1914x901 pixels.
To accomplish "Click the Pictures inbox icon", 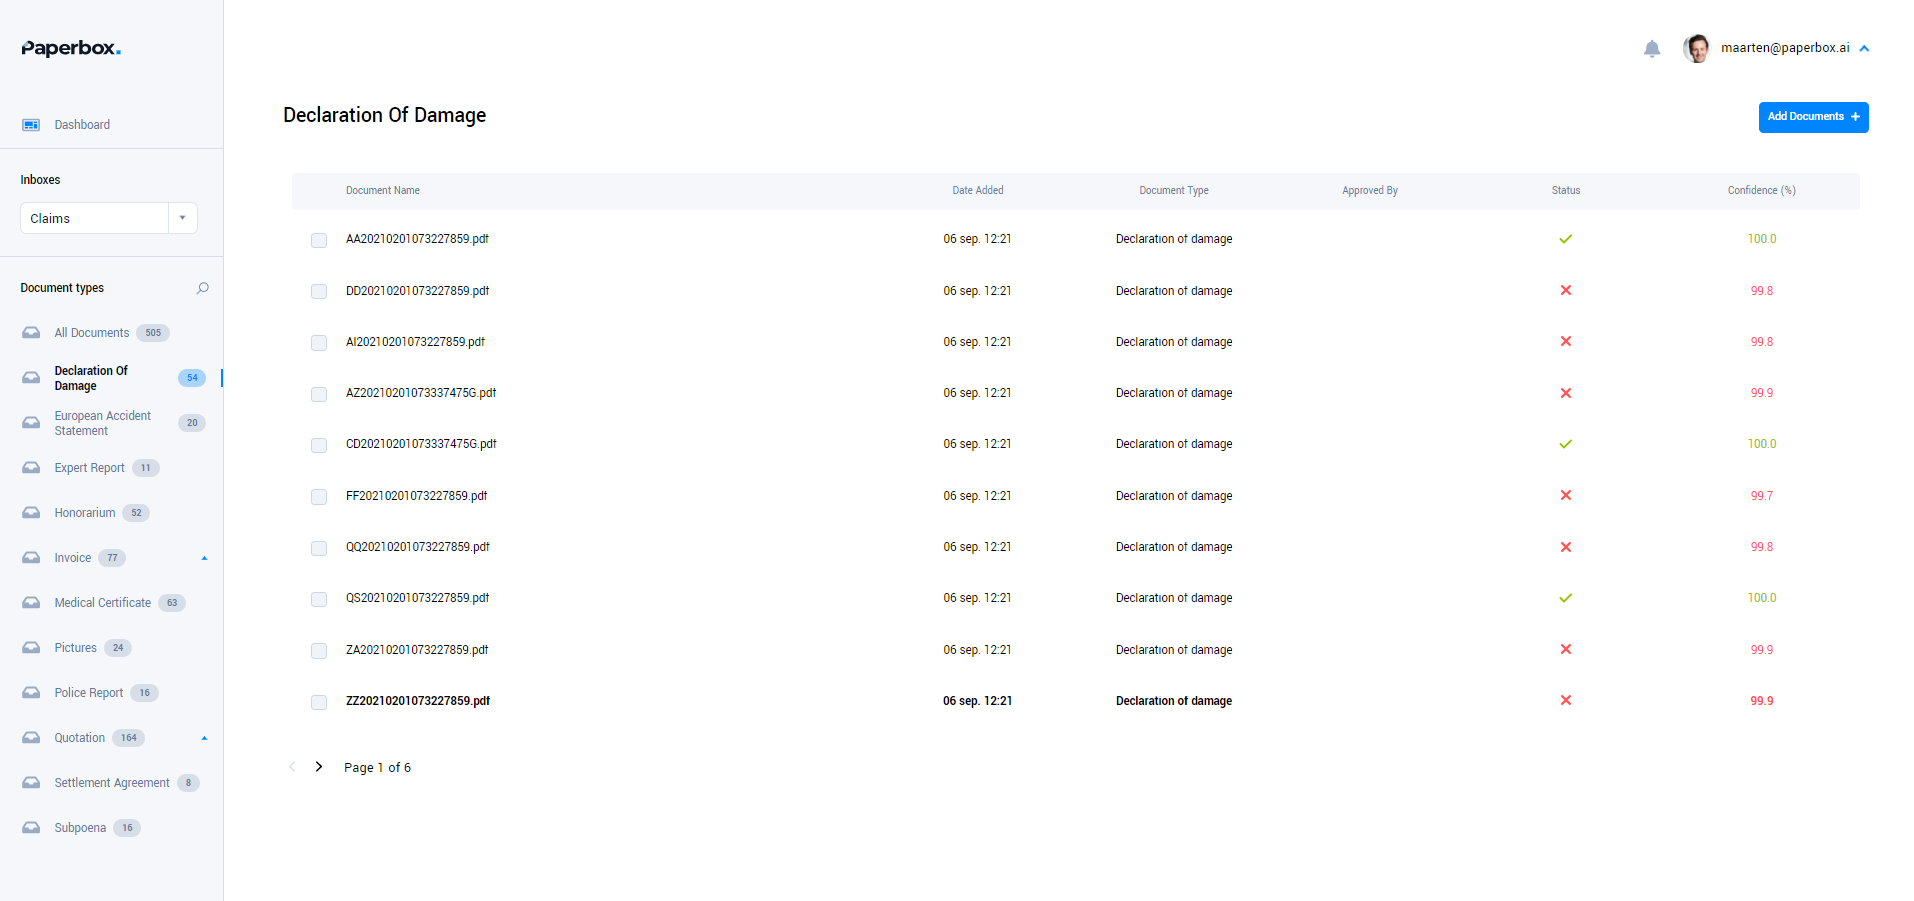I will pos(31,648).
